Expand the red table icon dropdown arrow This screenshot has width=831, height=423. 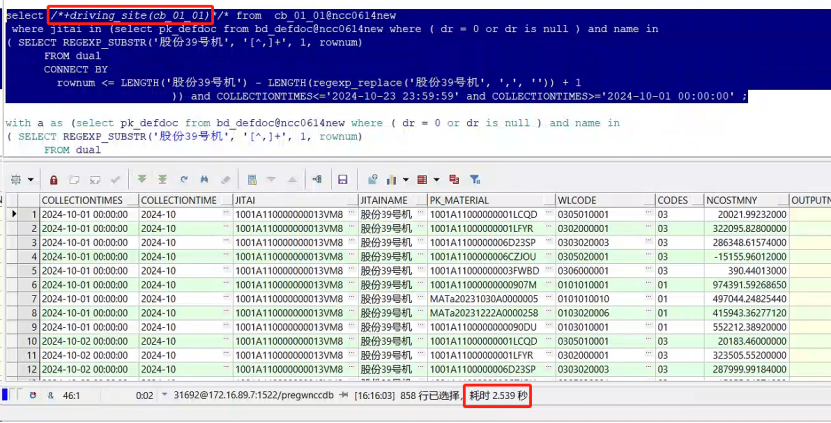coord(437,180)
